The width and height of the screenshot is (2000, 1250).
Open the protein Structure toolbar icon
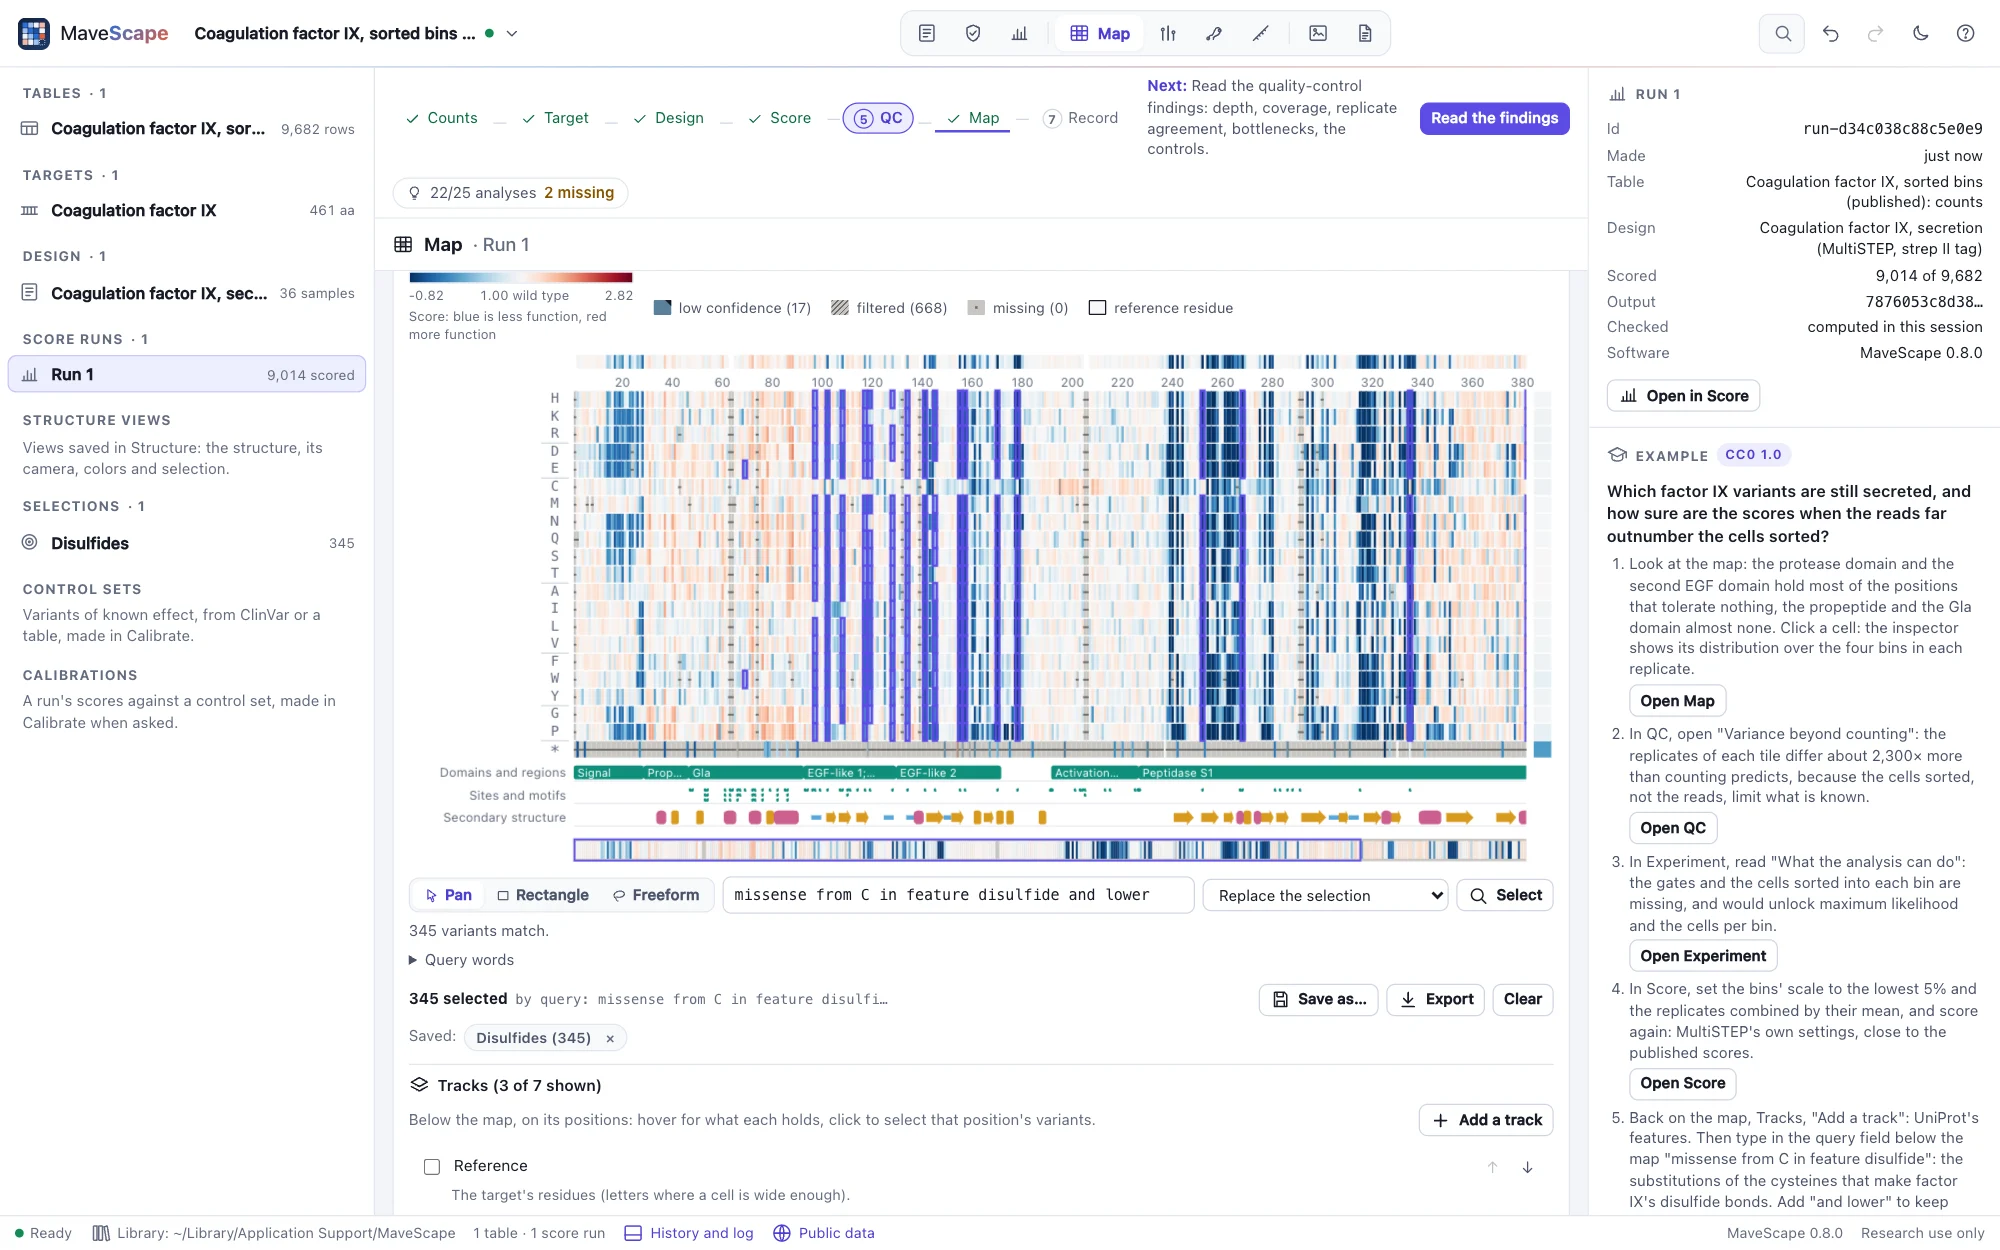pyautogui.click(x=1214, y=33)
